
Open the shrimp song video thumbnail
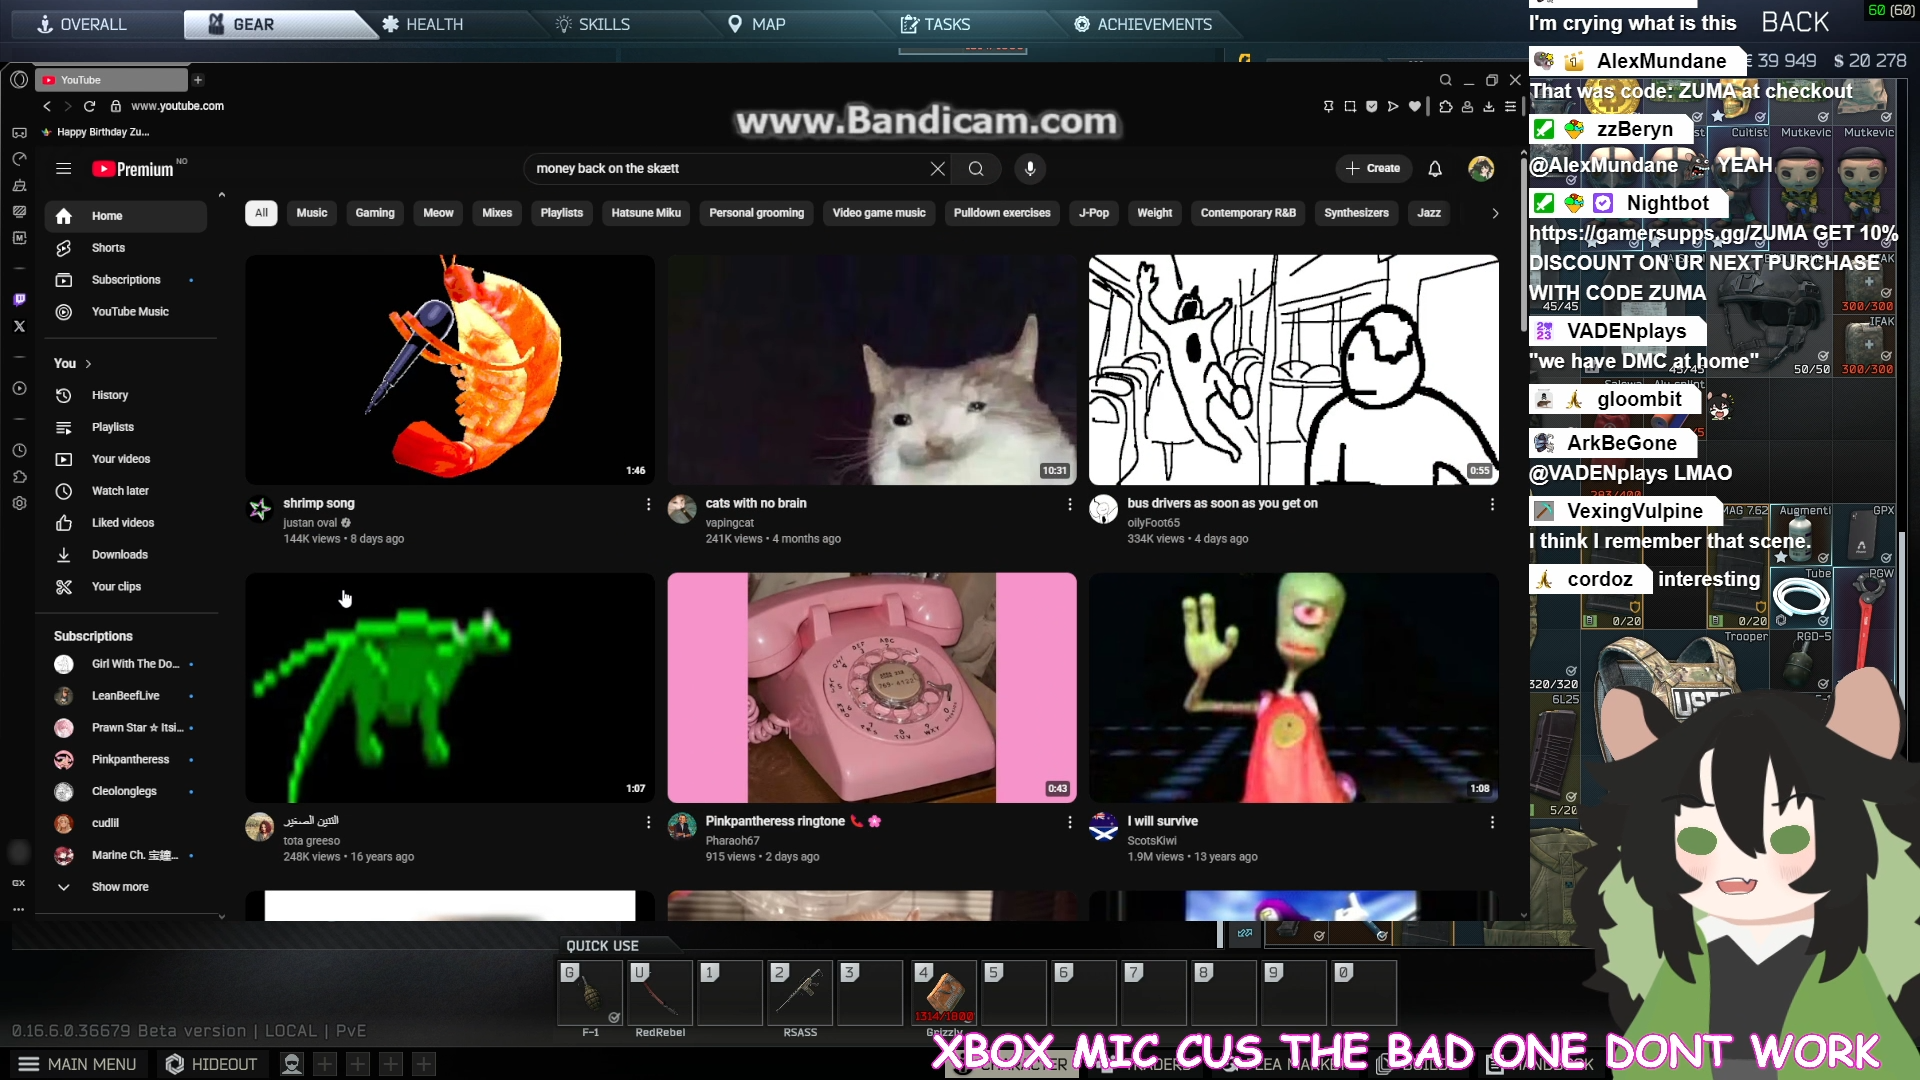(450, 370)
